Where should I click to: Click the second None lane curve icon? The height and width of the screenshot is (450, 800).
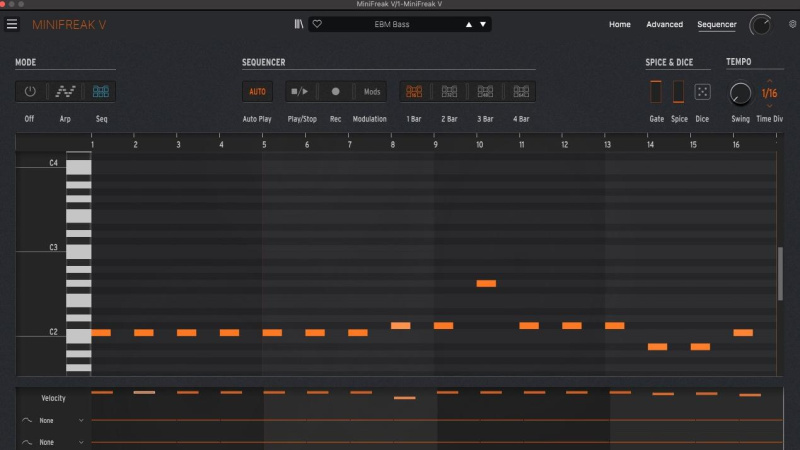27,442
